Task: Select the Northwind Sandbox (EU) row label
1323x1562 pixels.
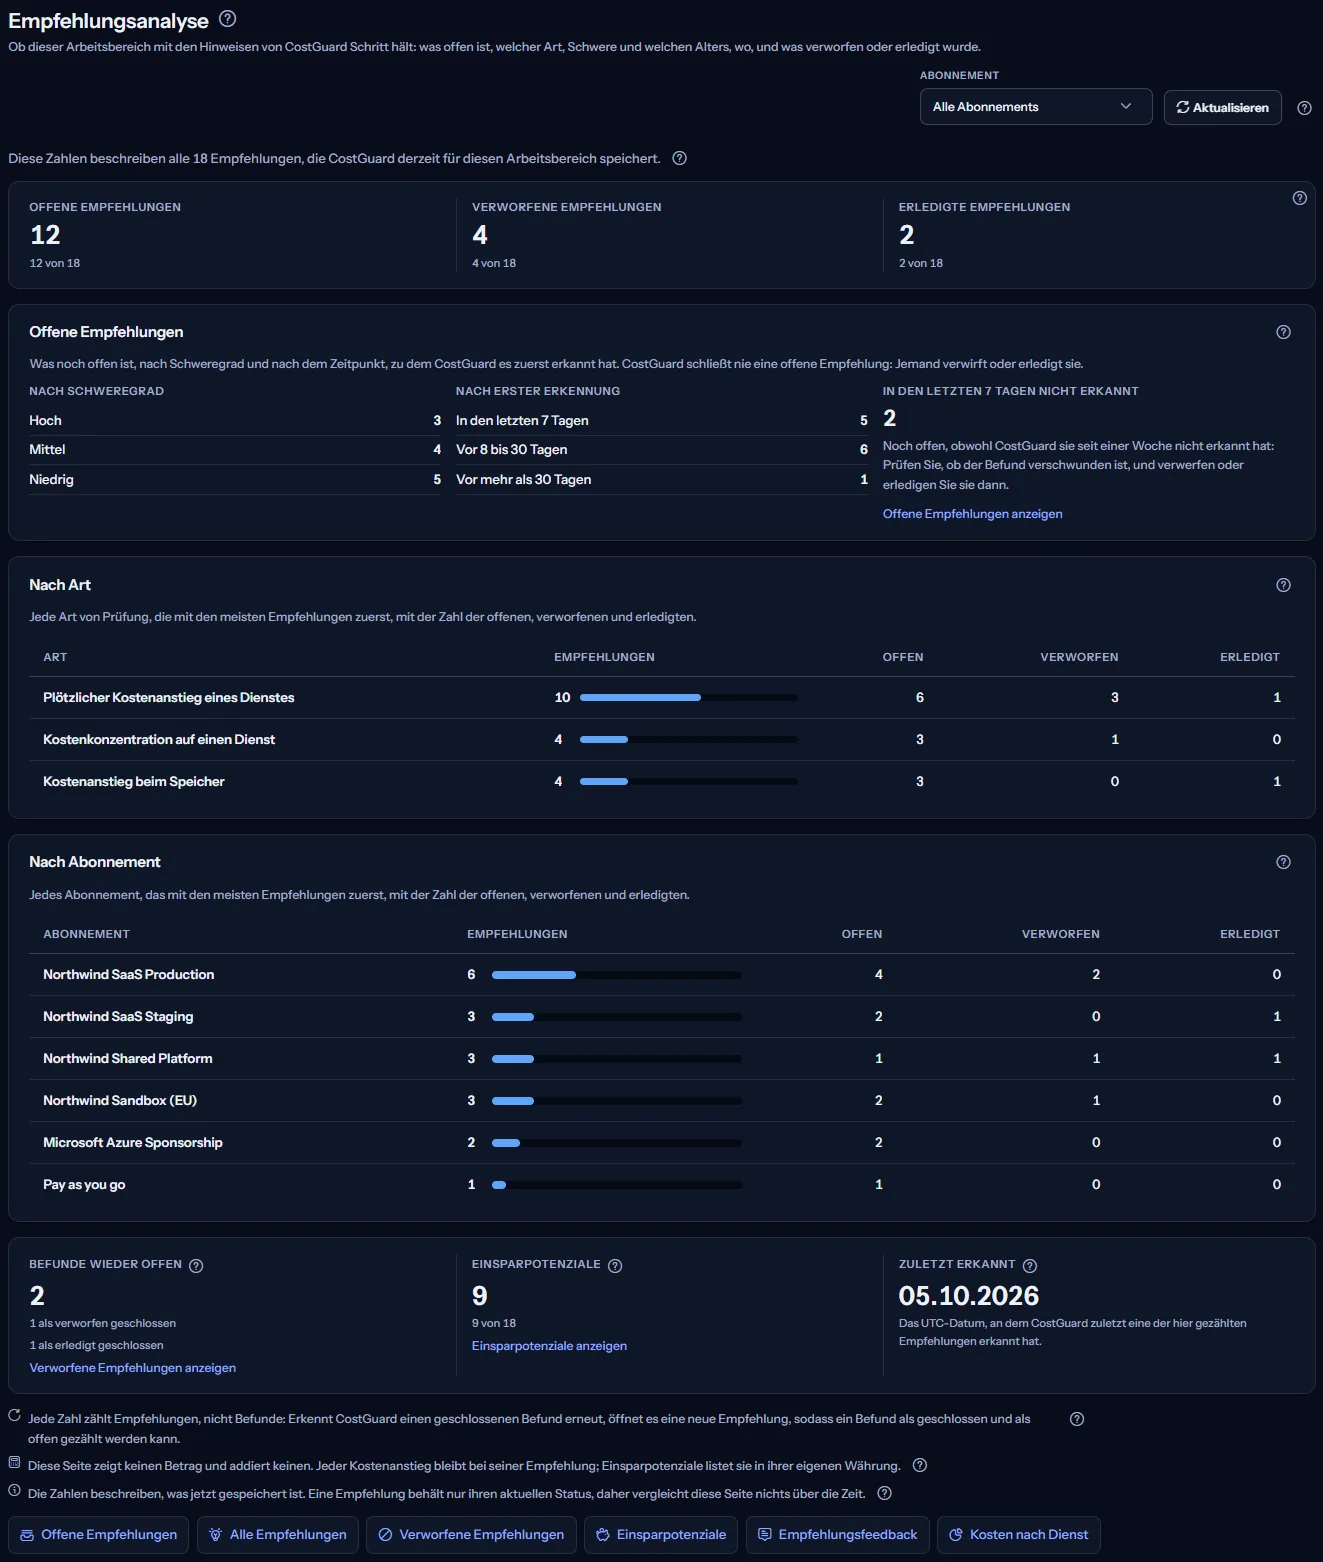Action: (x=120, y=1100)
